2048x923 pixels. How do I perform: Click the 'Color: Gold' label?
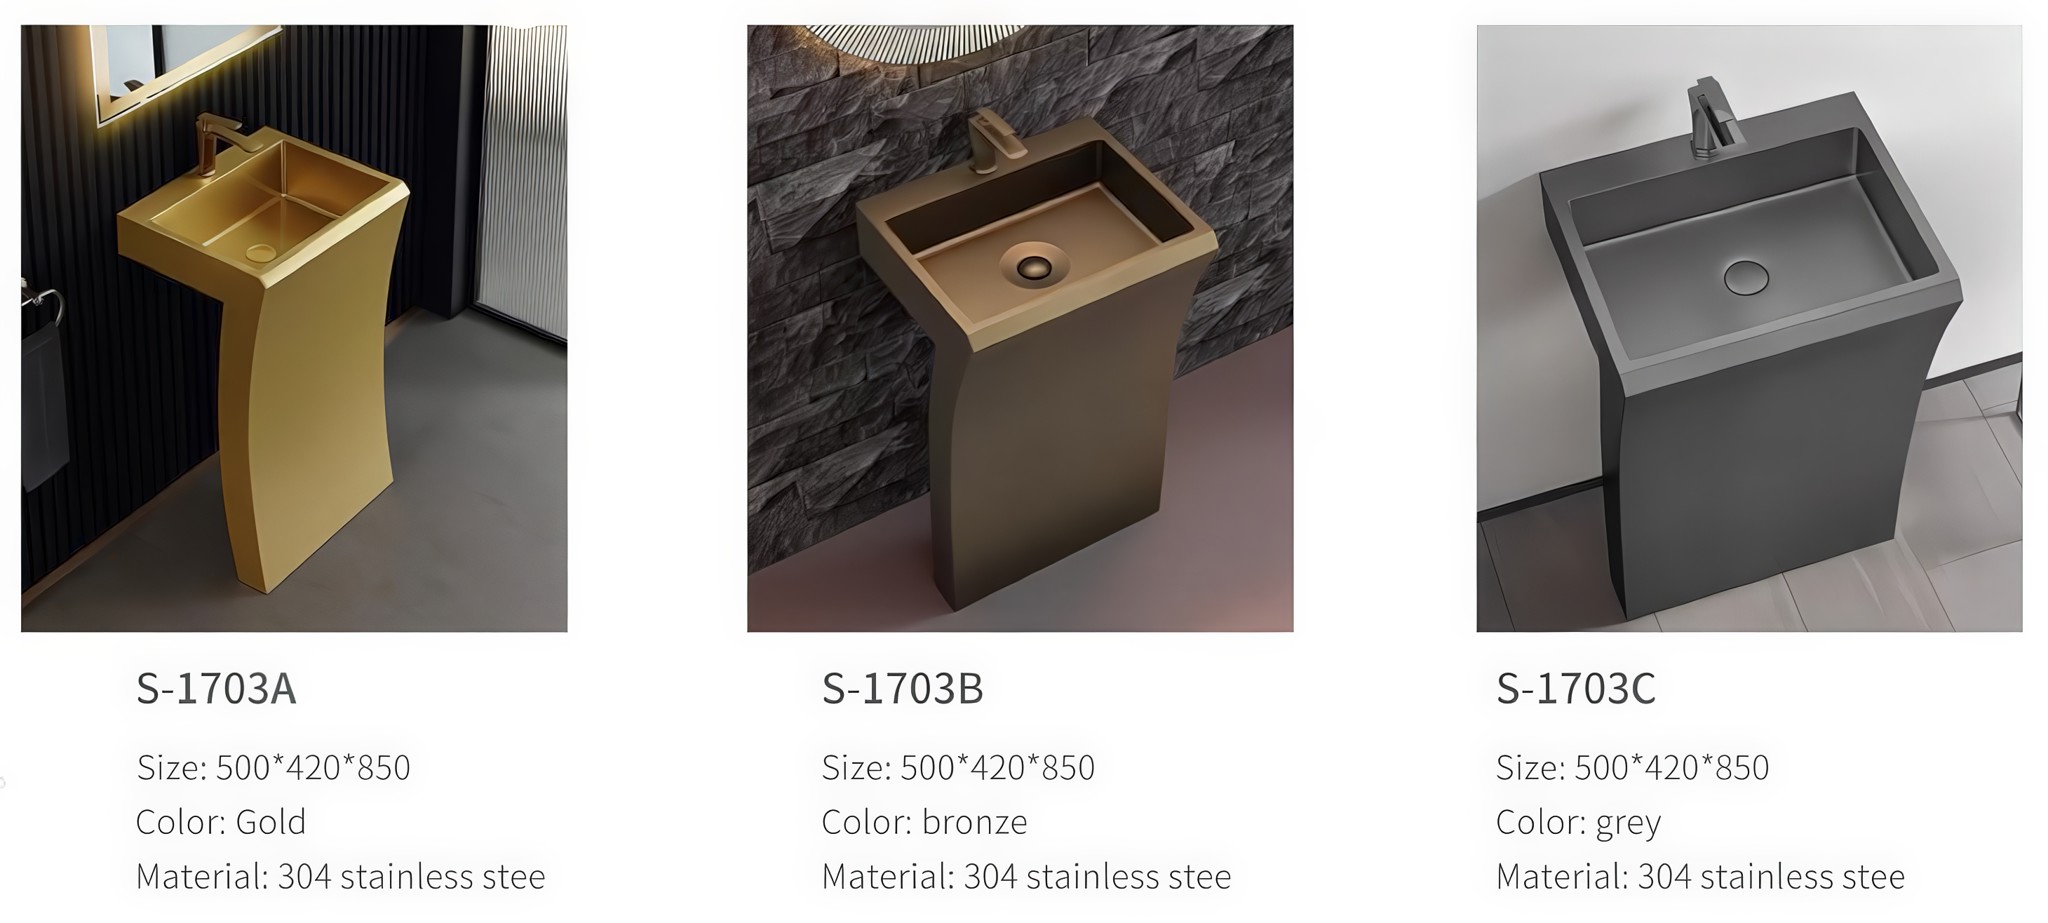point(221,822)
